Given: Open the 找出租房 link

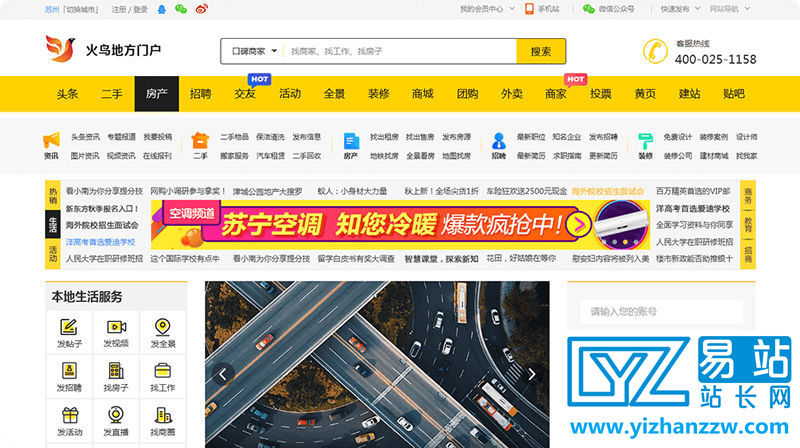Looking at the screenshot, I should (384, 137).
